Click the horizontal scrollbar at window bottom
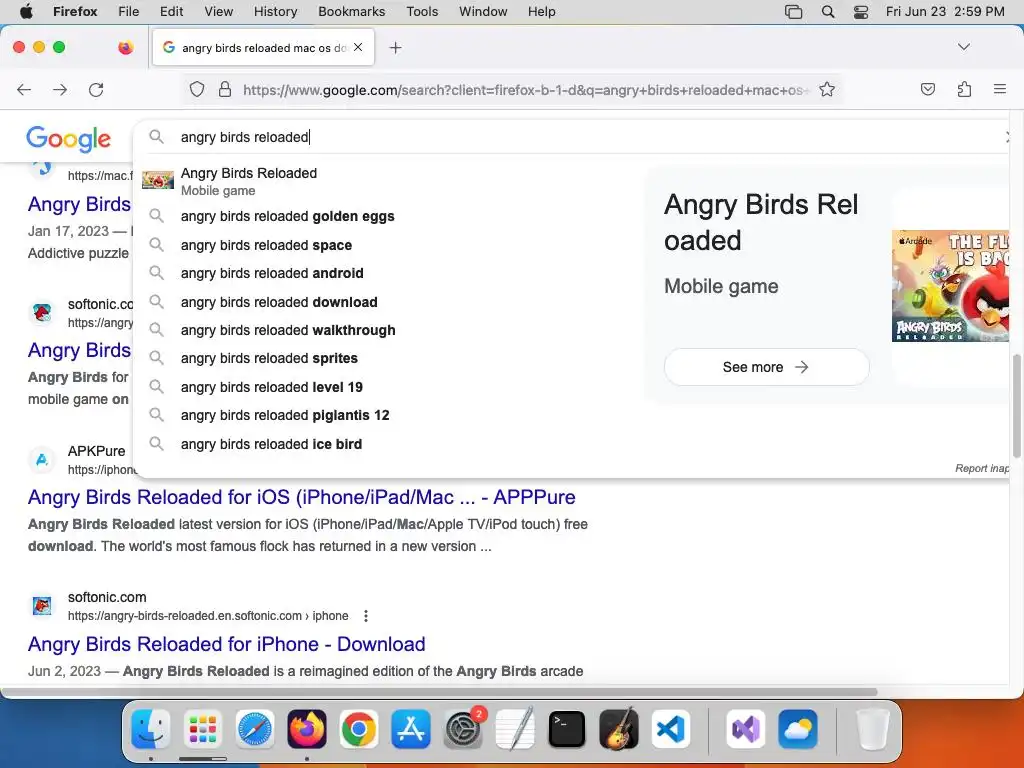 439,692
